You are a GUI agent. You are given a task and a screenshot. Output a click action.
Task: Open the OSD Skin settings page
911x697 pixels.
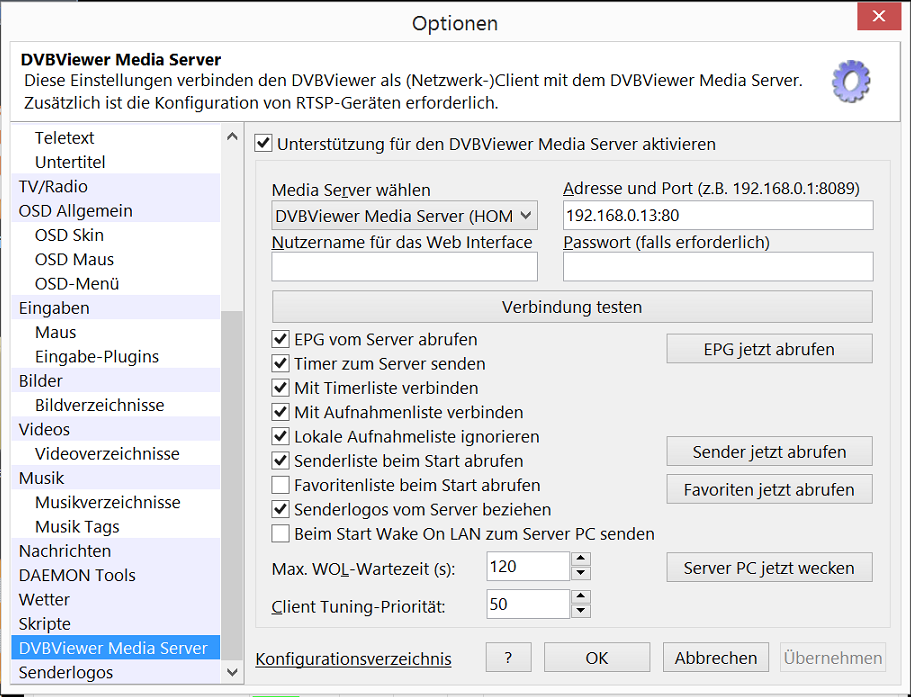pos(69,235)
